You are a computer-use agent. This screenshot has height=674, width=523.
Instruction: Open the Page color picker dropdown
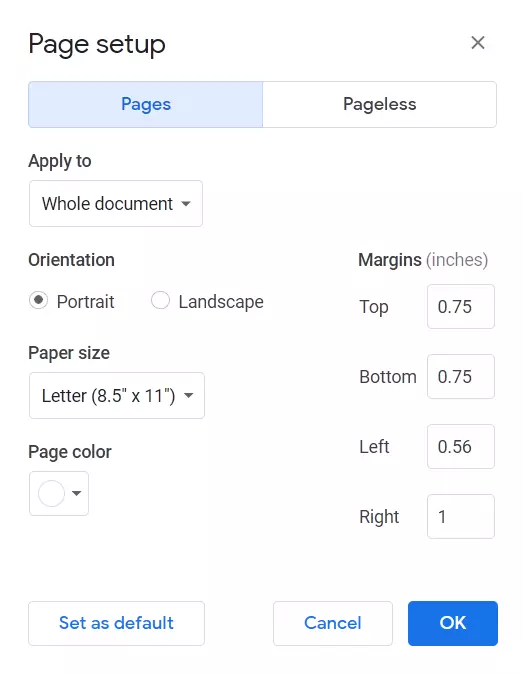click(x=59, y=493)
